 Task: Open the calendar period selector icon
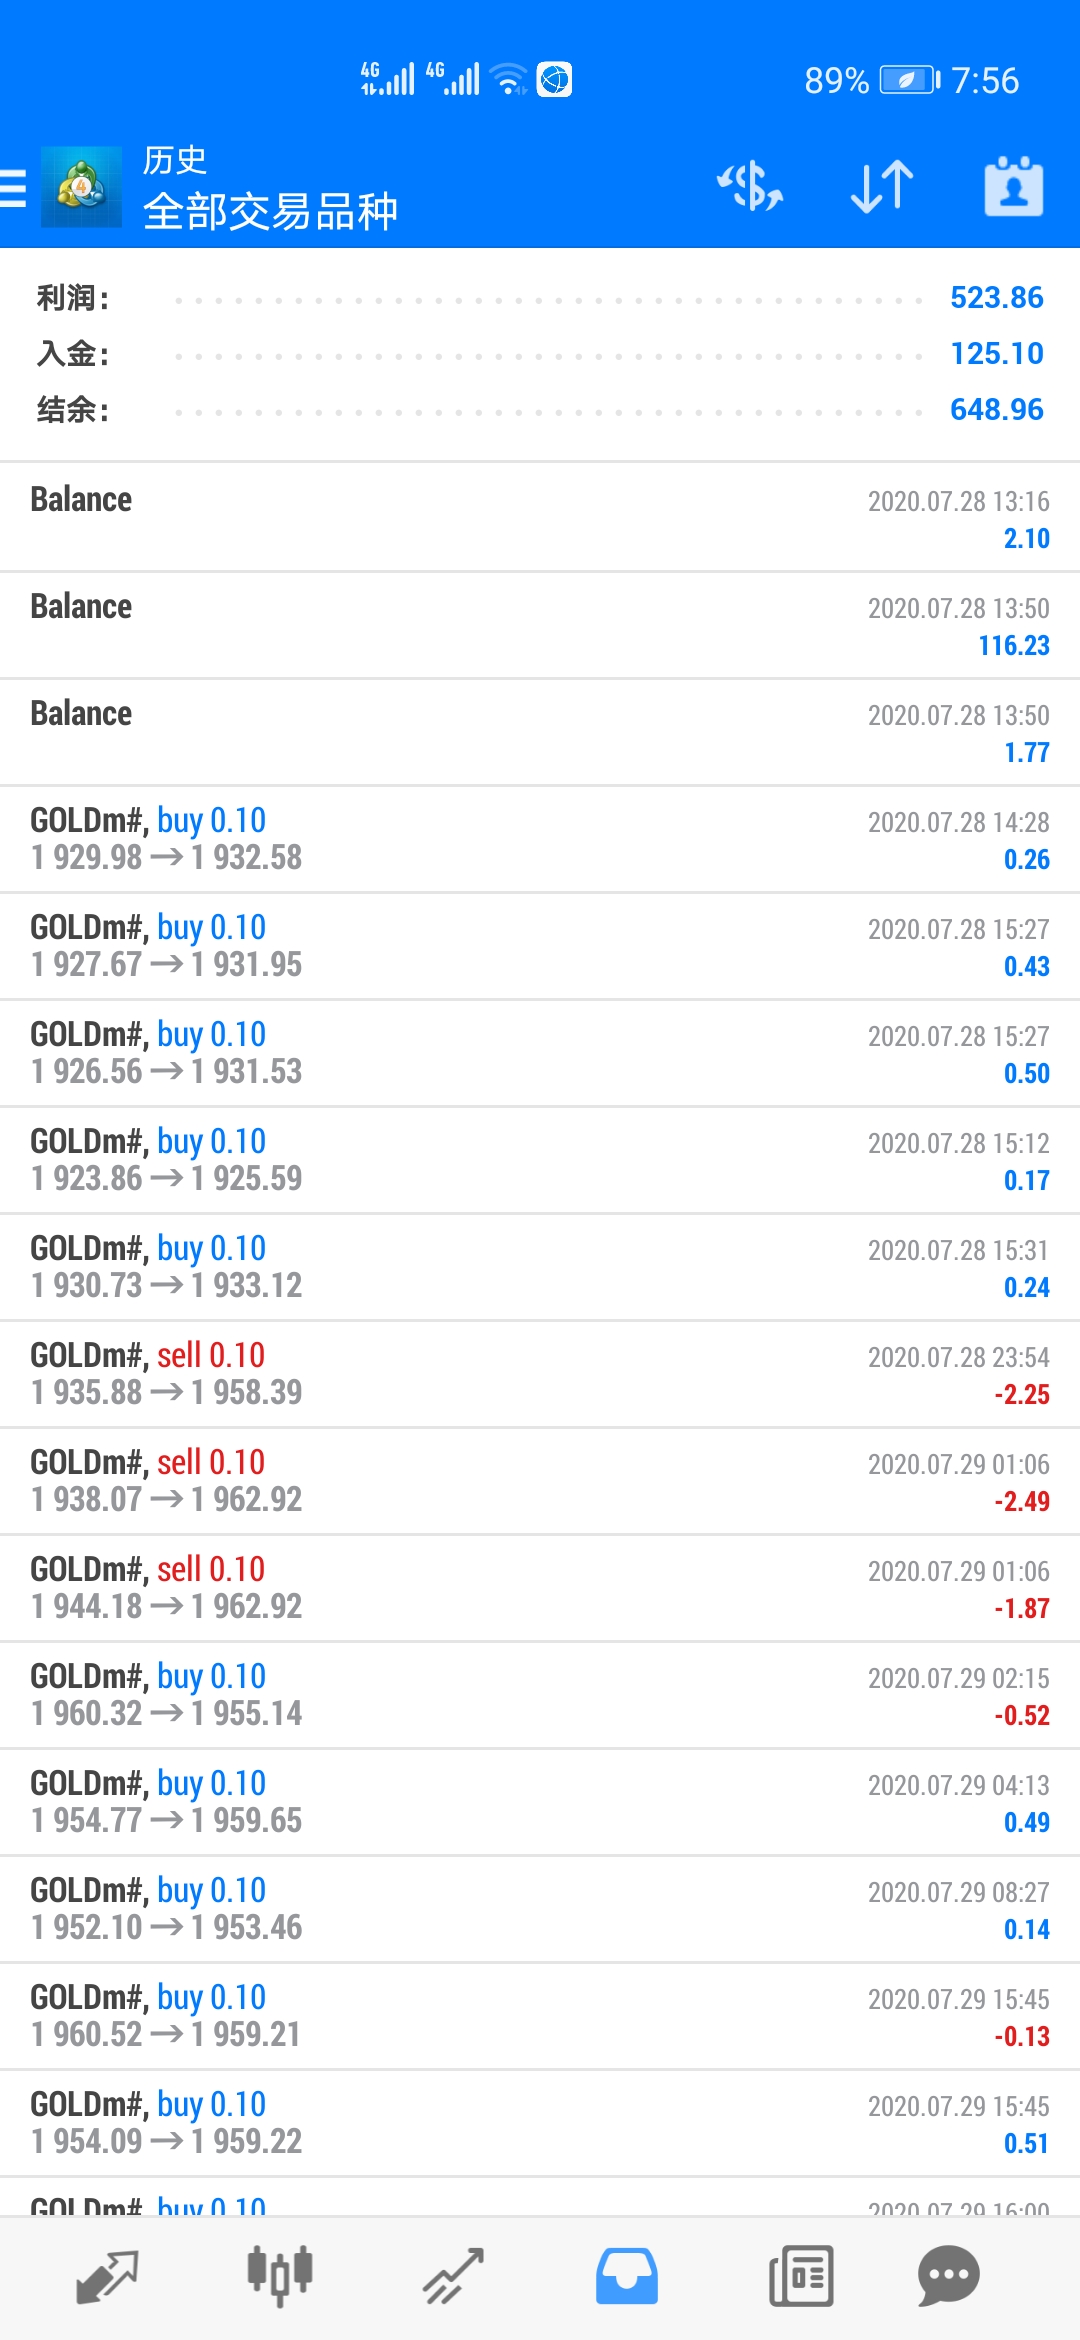coord(1014,187)
